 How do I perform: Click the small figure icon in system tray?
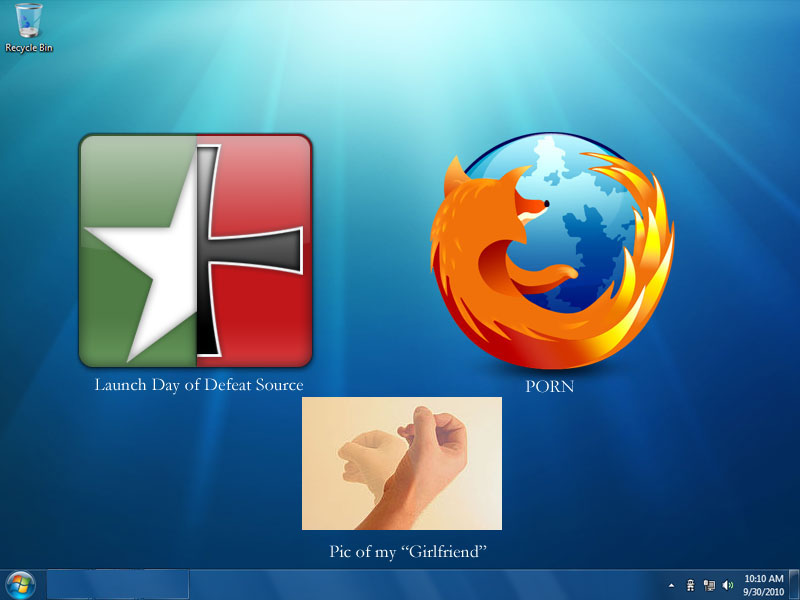pyautogui.click(x=690, y=585)
